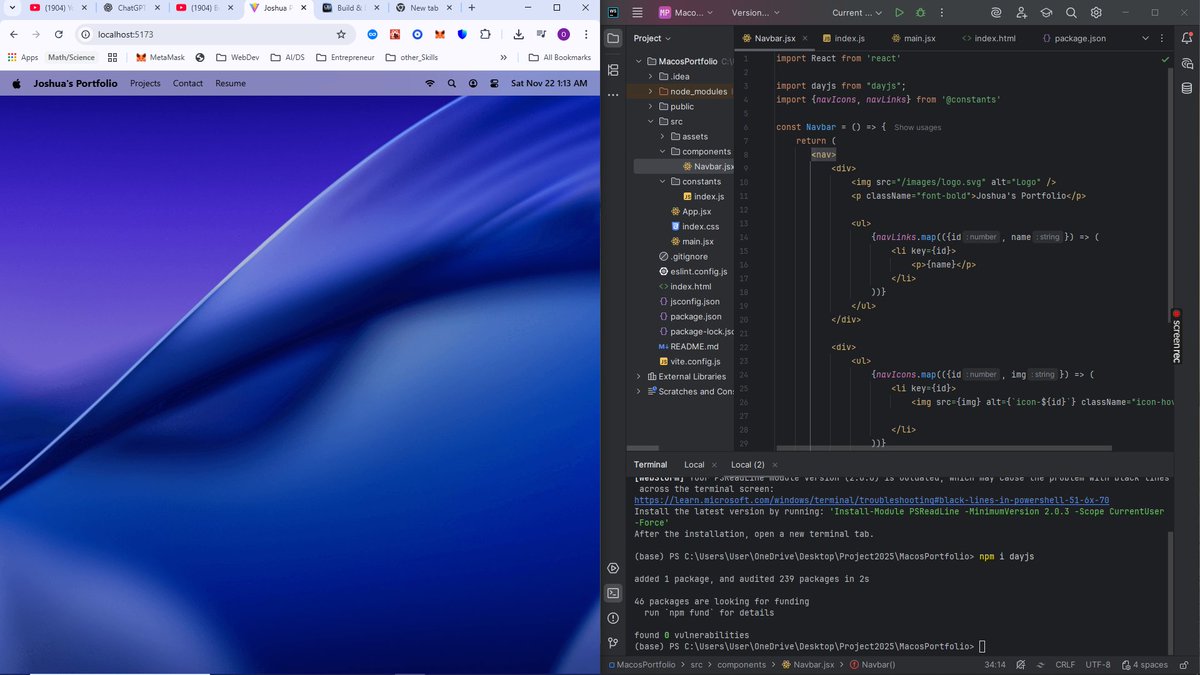Click Resume link in portfolio navbar

click(230, 83)
